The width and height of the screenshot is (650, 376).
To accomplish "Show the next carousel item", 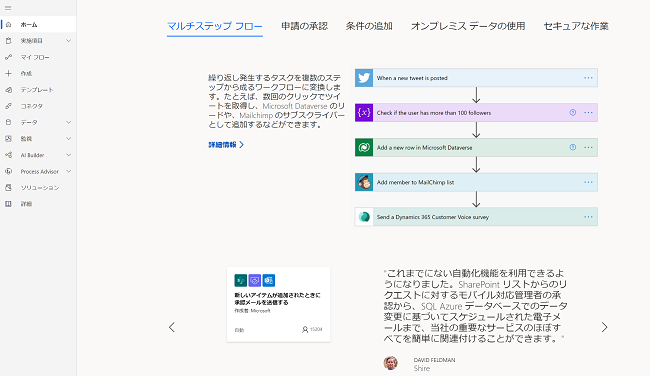I will tap(604, 327).
